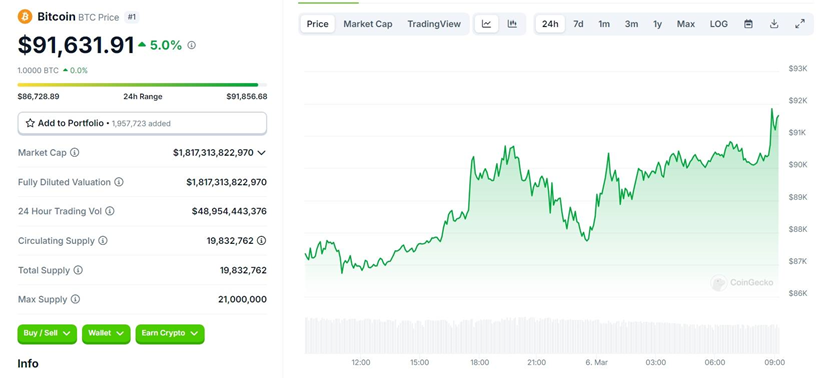
Task: Select the 24h time range
Action: 550,24
